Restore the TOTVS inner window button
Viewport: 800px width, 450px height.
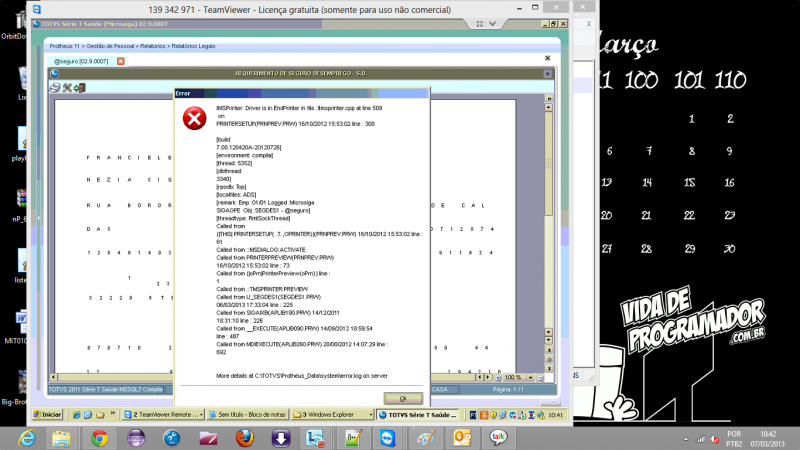[554, 24]
